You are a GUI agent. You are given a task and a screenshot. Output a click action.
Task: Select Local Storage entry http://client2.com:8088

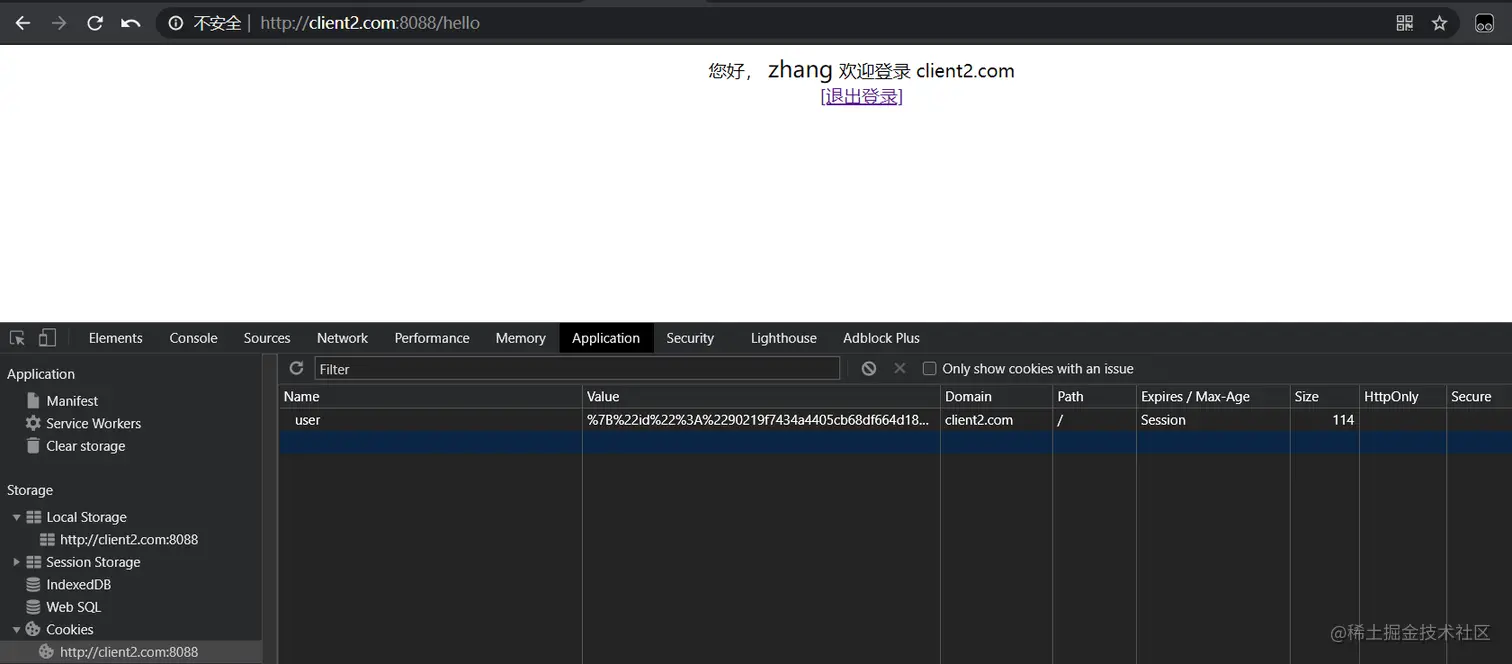[129, 539]
